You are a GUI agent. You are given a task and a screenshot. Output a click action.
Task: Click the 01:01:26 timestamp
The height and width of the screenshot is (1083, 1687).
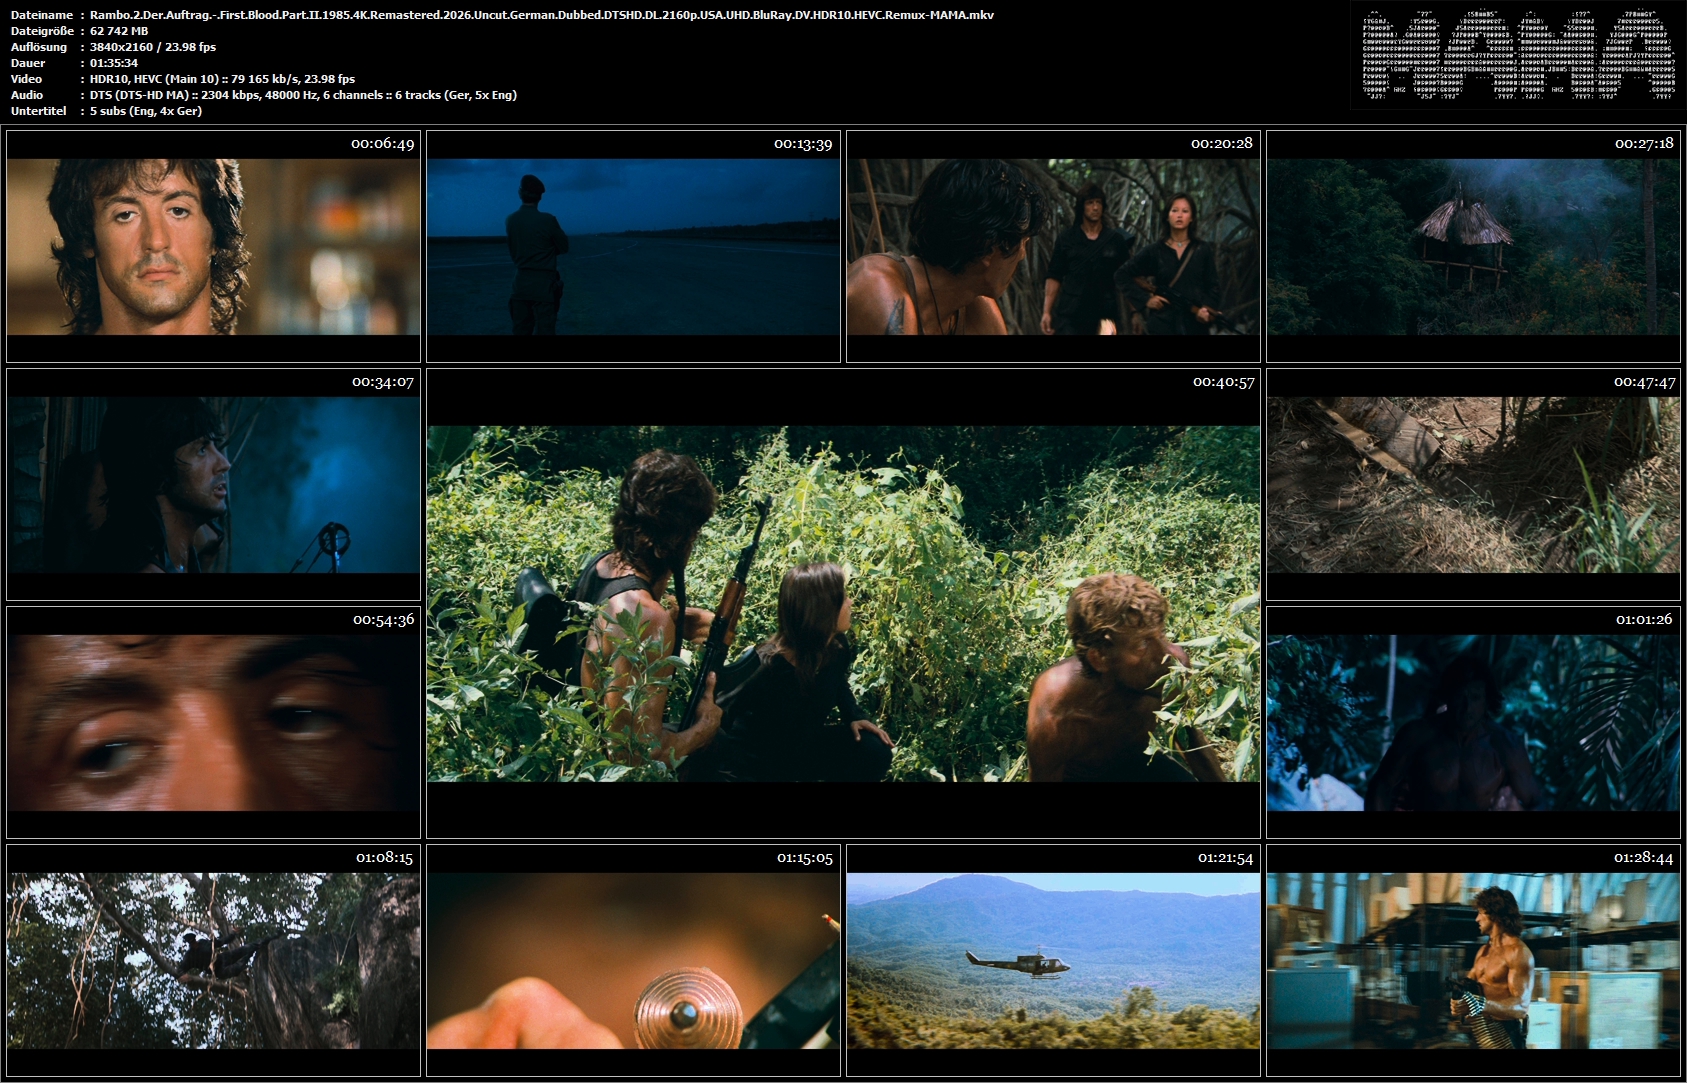(1644, 620)
